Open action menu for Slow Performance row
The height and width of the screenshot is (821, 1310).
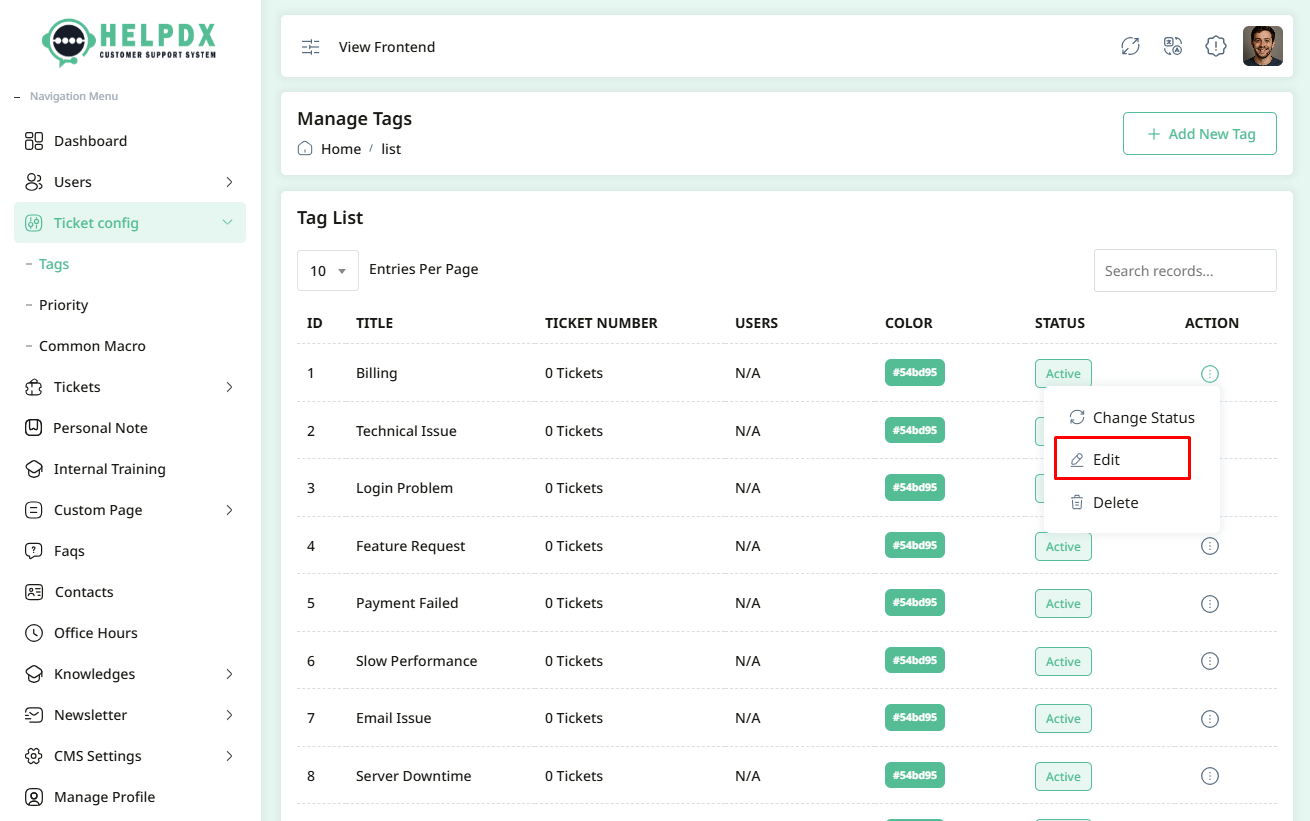click(1210, 661)
